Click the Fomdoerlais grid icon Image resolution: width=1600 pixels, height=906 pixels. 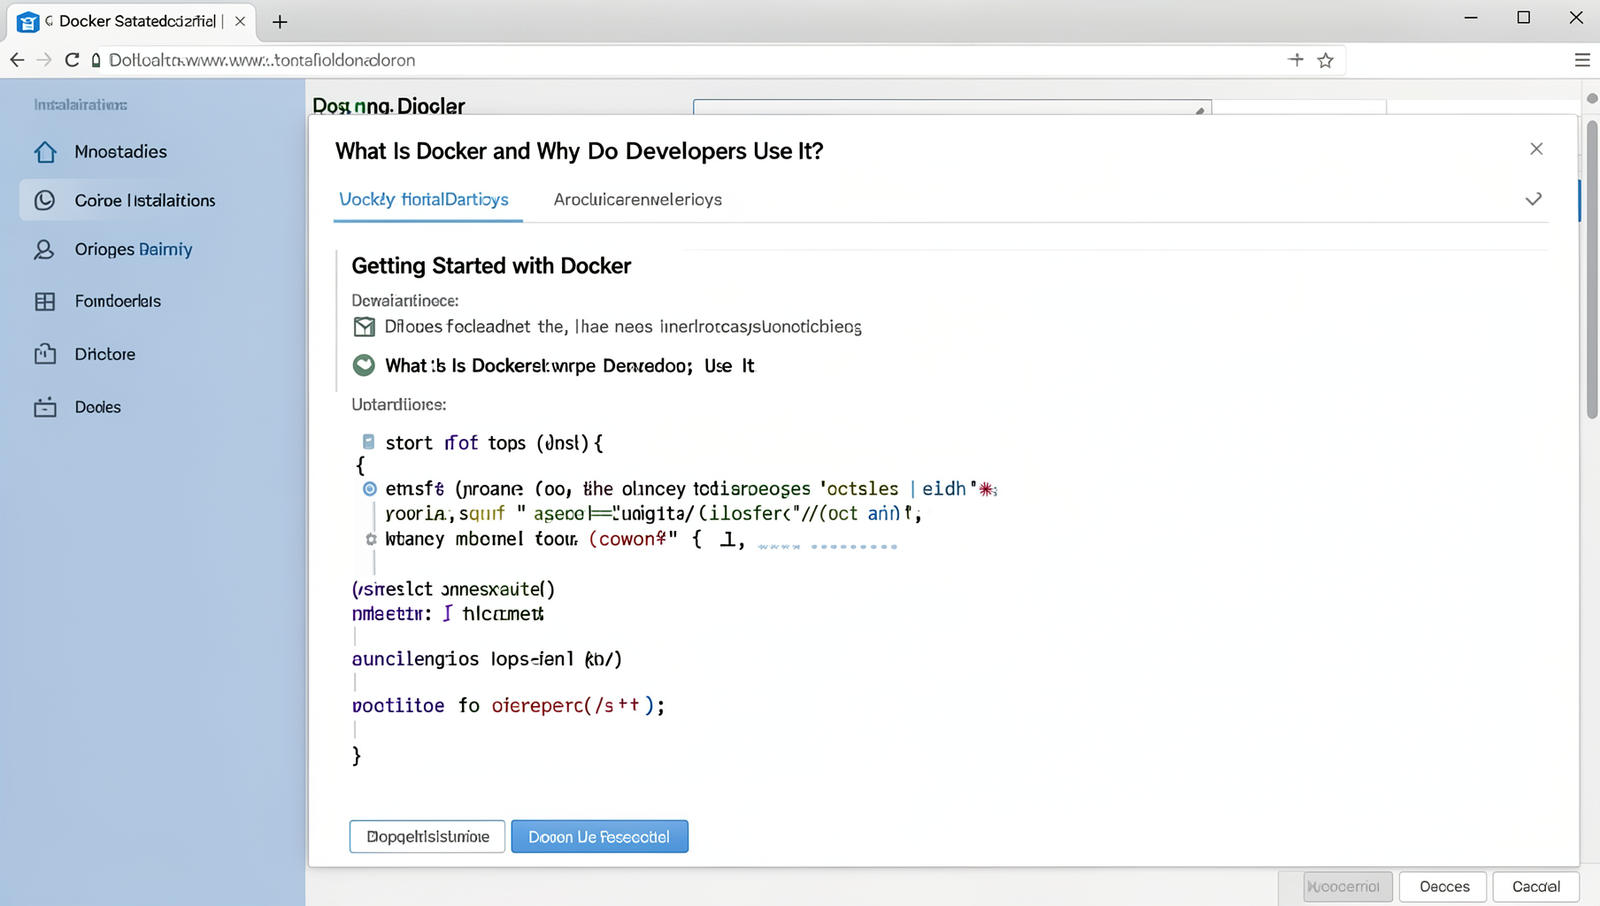coord(45,301)
